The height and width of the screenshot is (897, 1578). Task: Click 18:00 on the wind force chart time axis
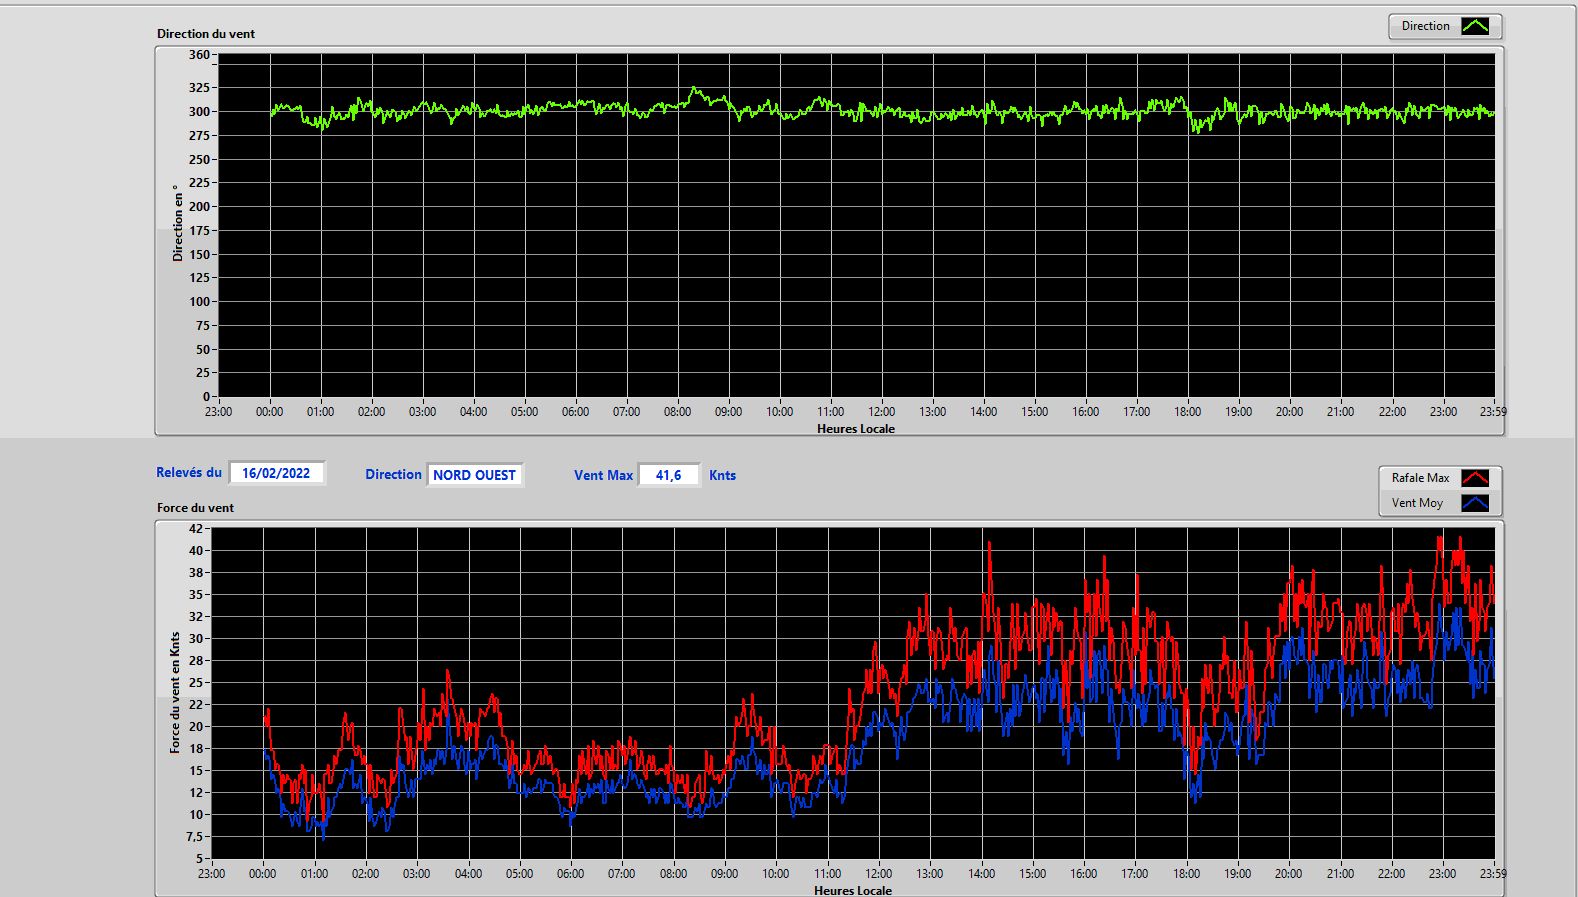click(x=1186, y=873)
